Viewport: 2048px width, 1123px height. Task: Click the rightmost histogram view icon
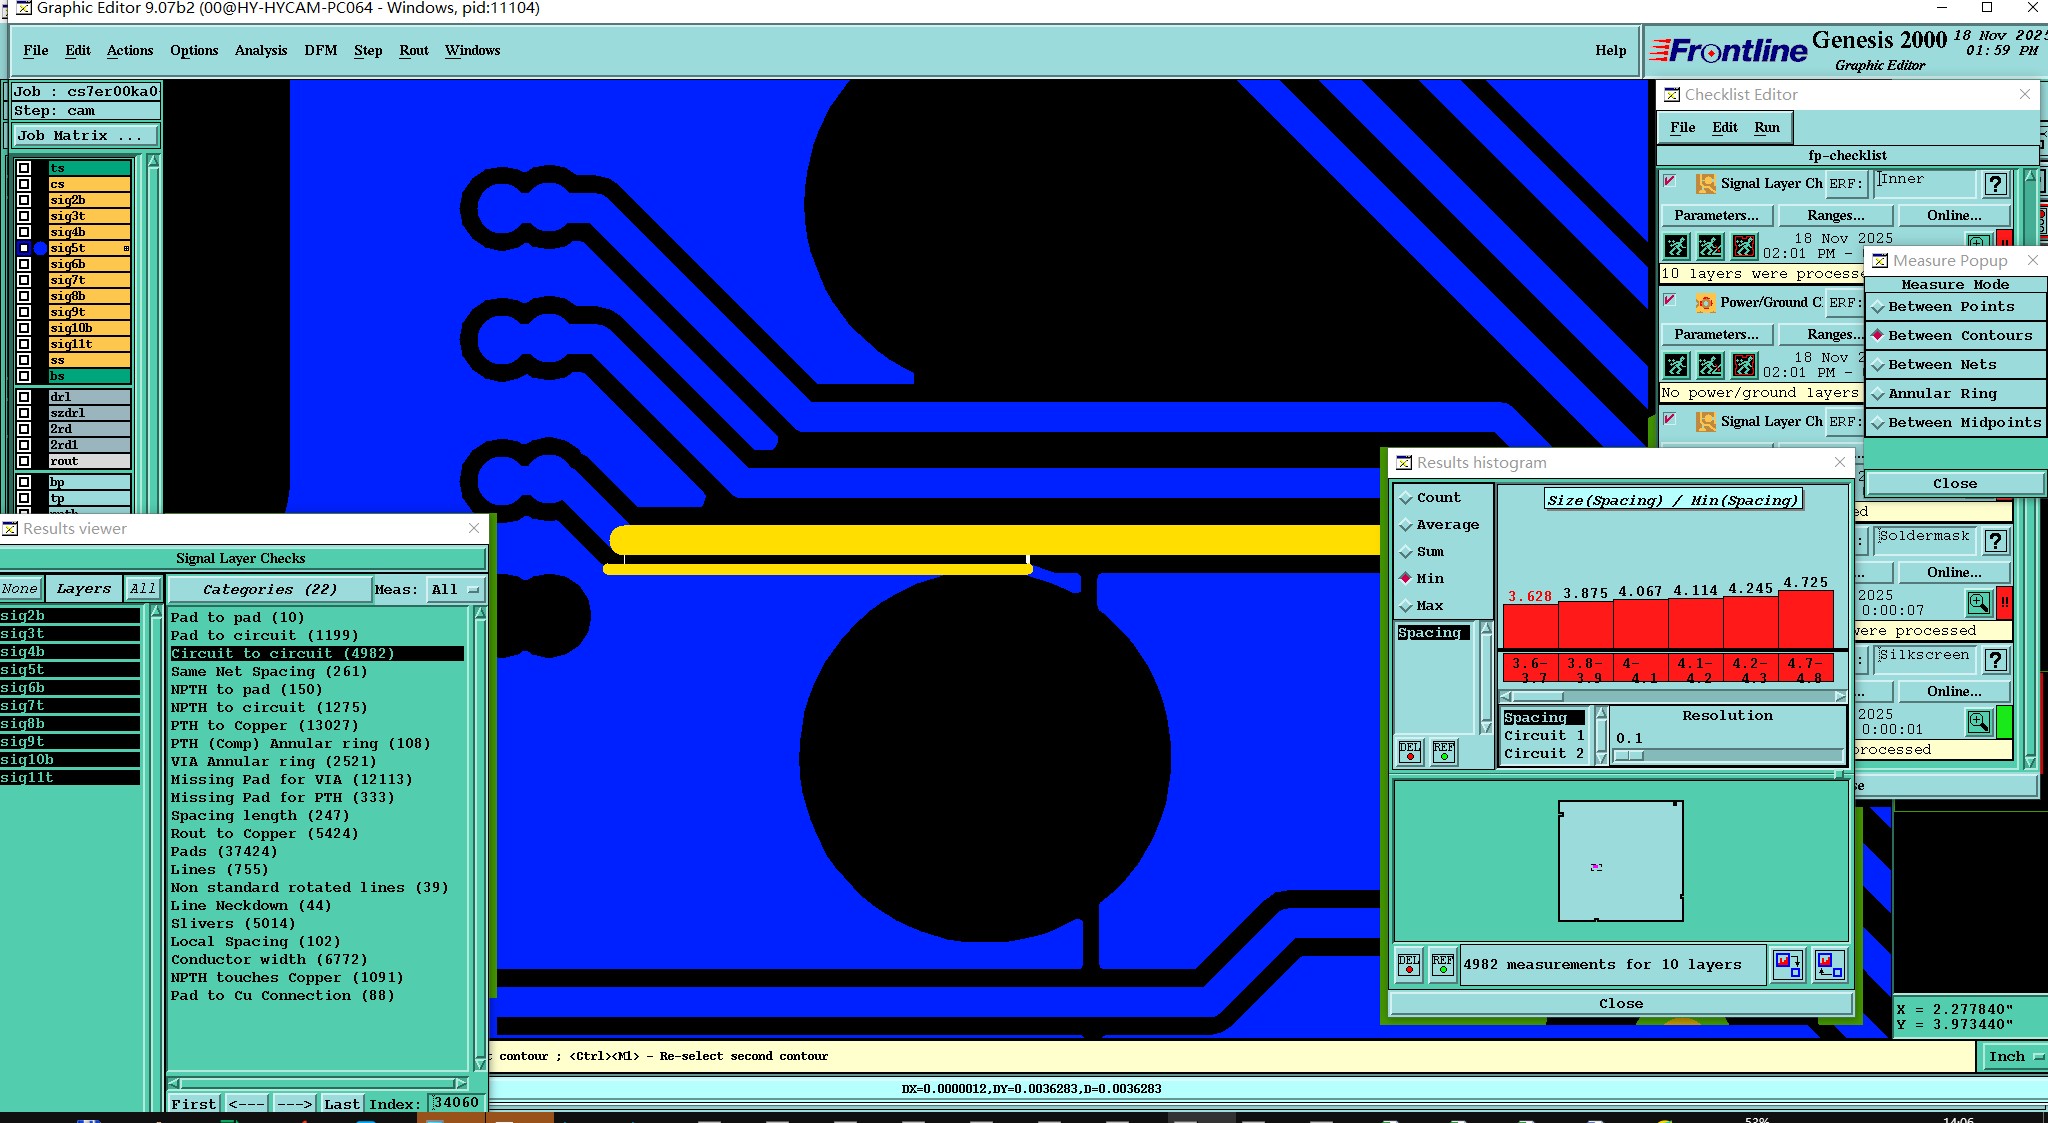(x=1829, y=965)
